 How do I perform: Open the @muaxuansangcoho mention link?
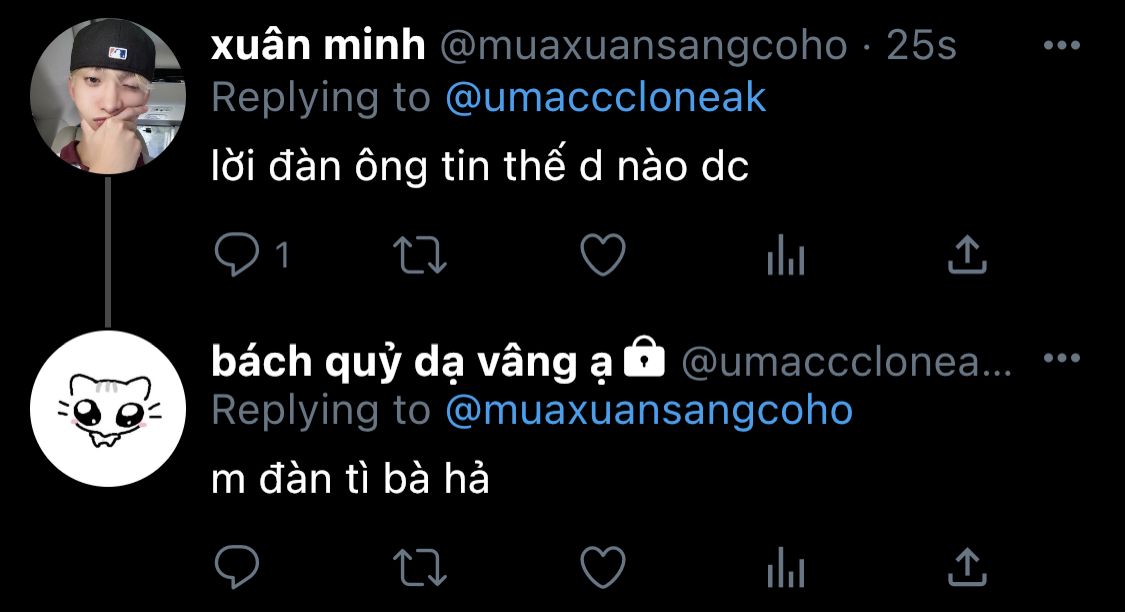point(649,412)
